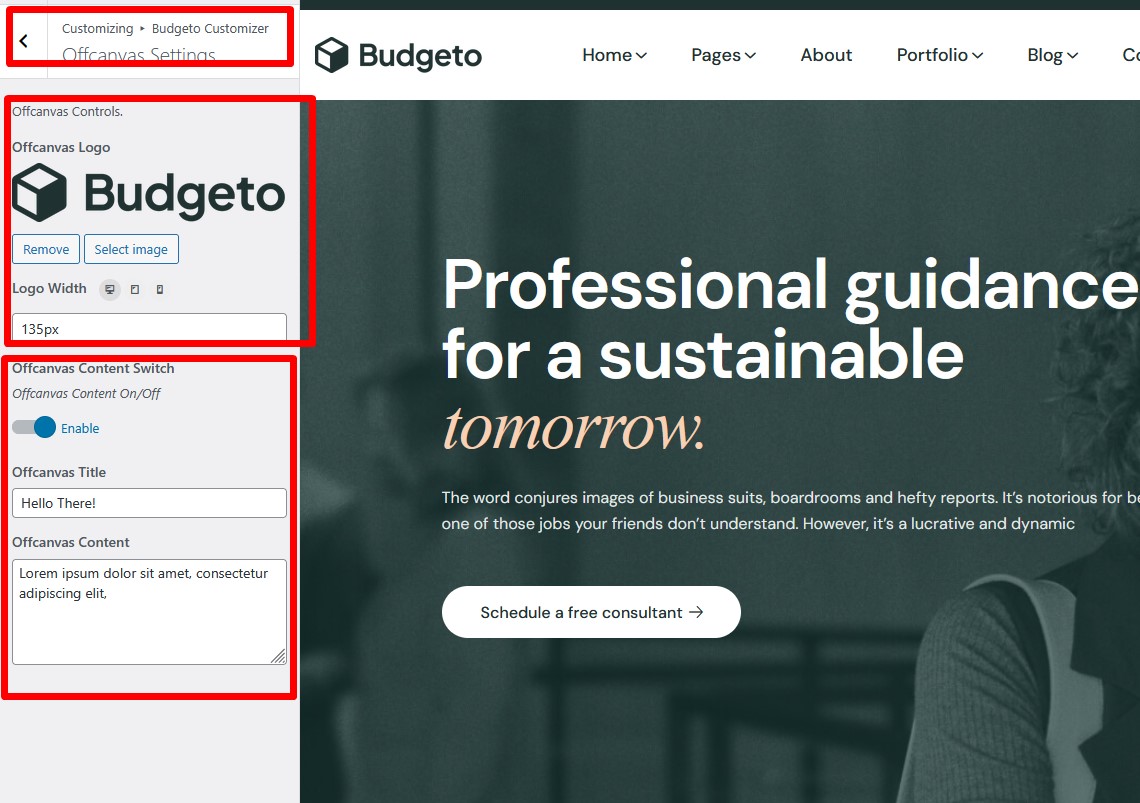Click the back arrow in customizer header
The image size is (1140, 803).
(x=24, y=41)
